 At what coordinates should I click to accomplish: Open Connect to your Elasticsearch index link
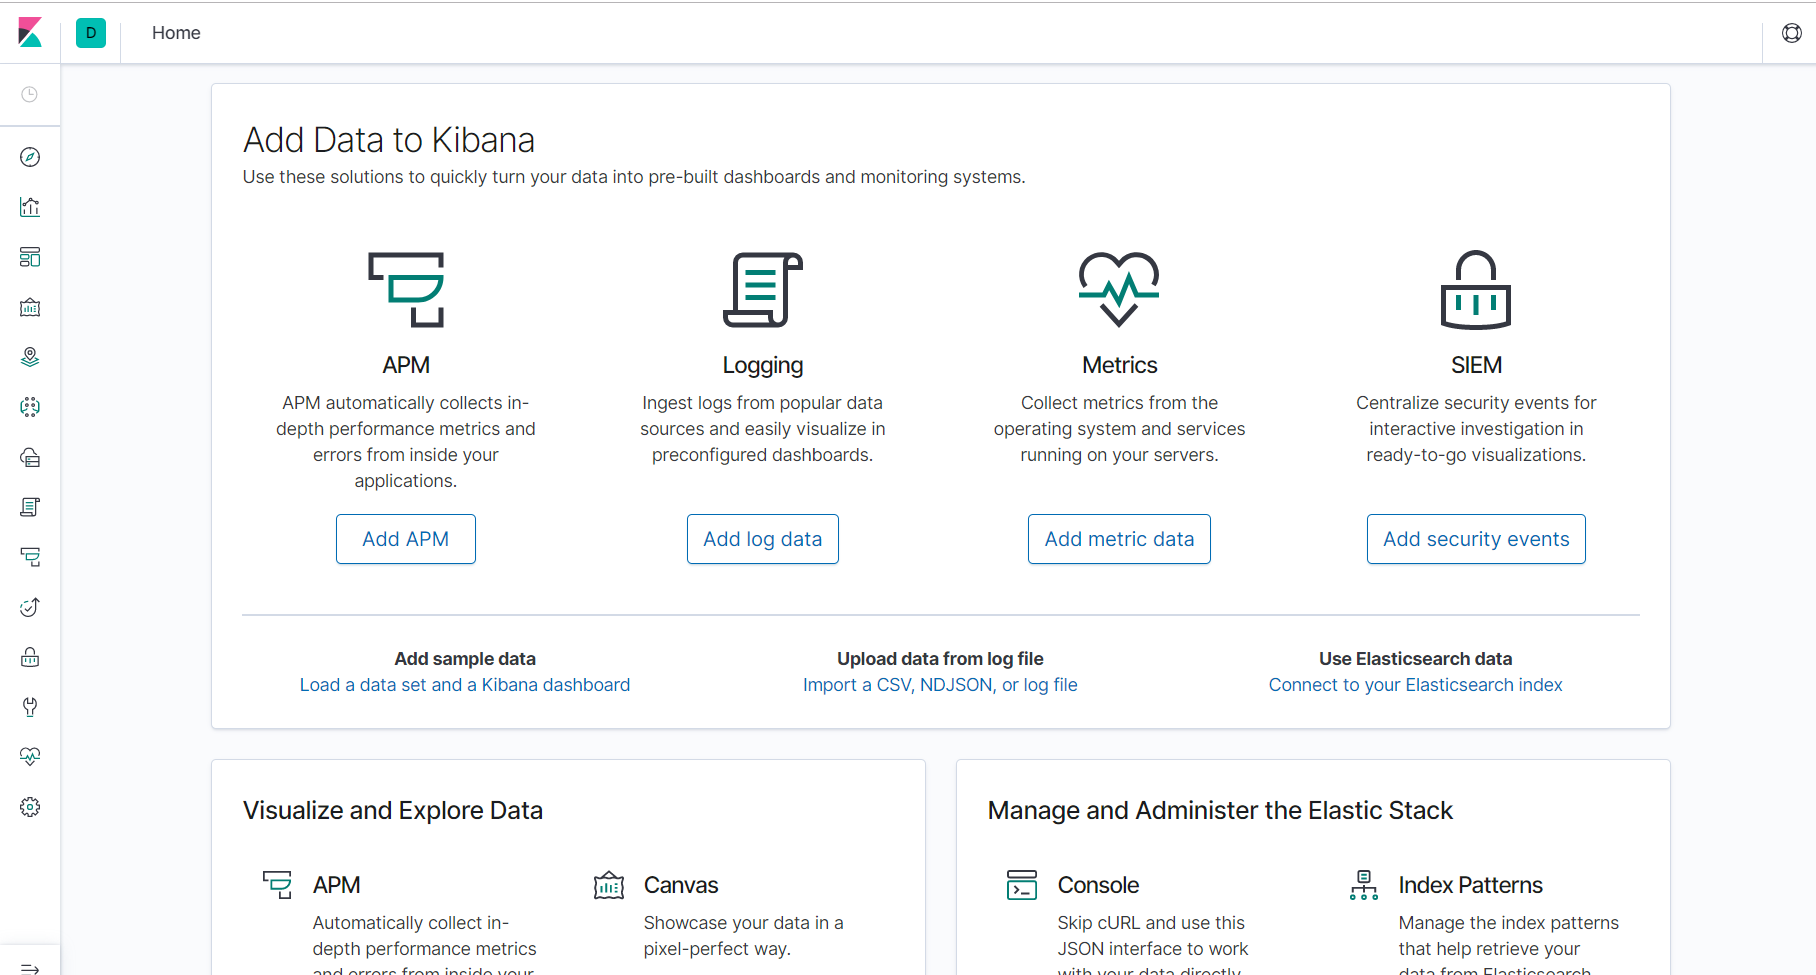[1415, 685]
